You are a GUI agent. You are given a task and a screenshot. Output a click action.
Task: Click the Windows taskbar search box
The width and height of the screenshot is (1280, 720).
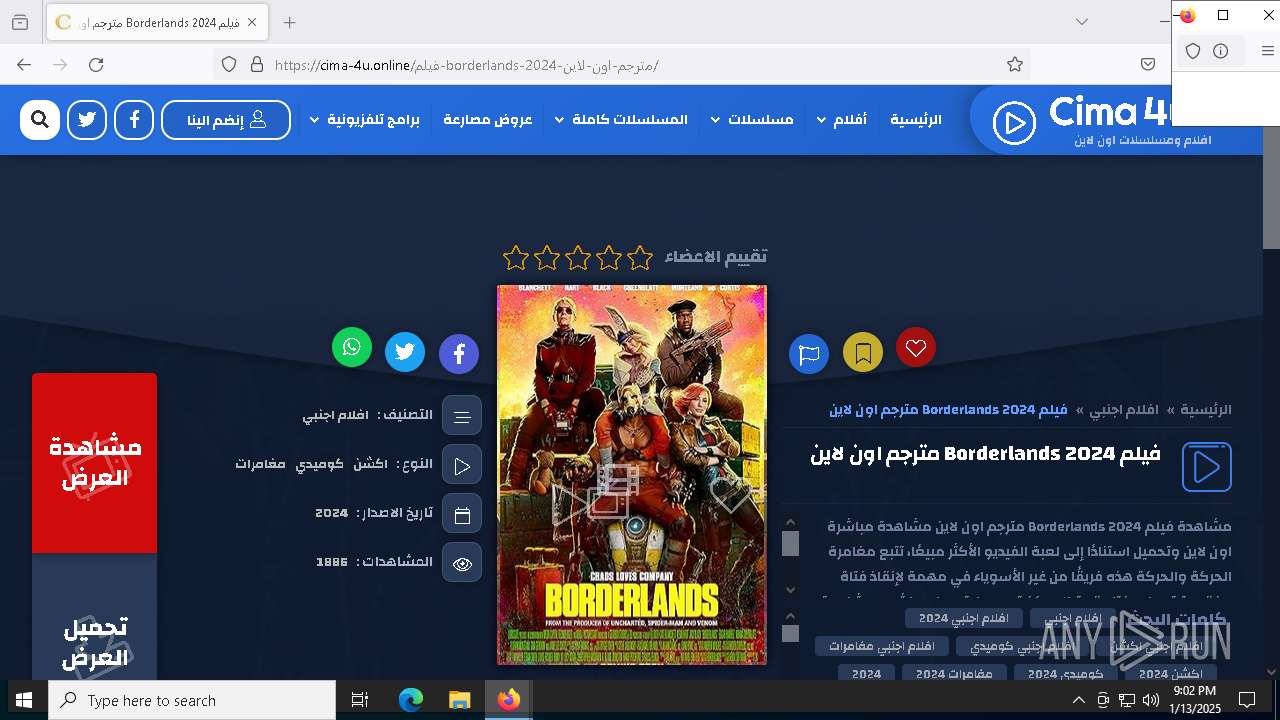(192, 700)
